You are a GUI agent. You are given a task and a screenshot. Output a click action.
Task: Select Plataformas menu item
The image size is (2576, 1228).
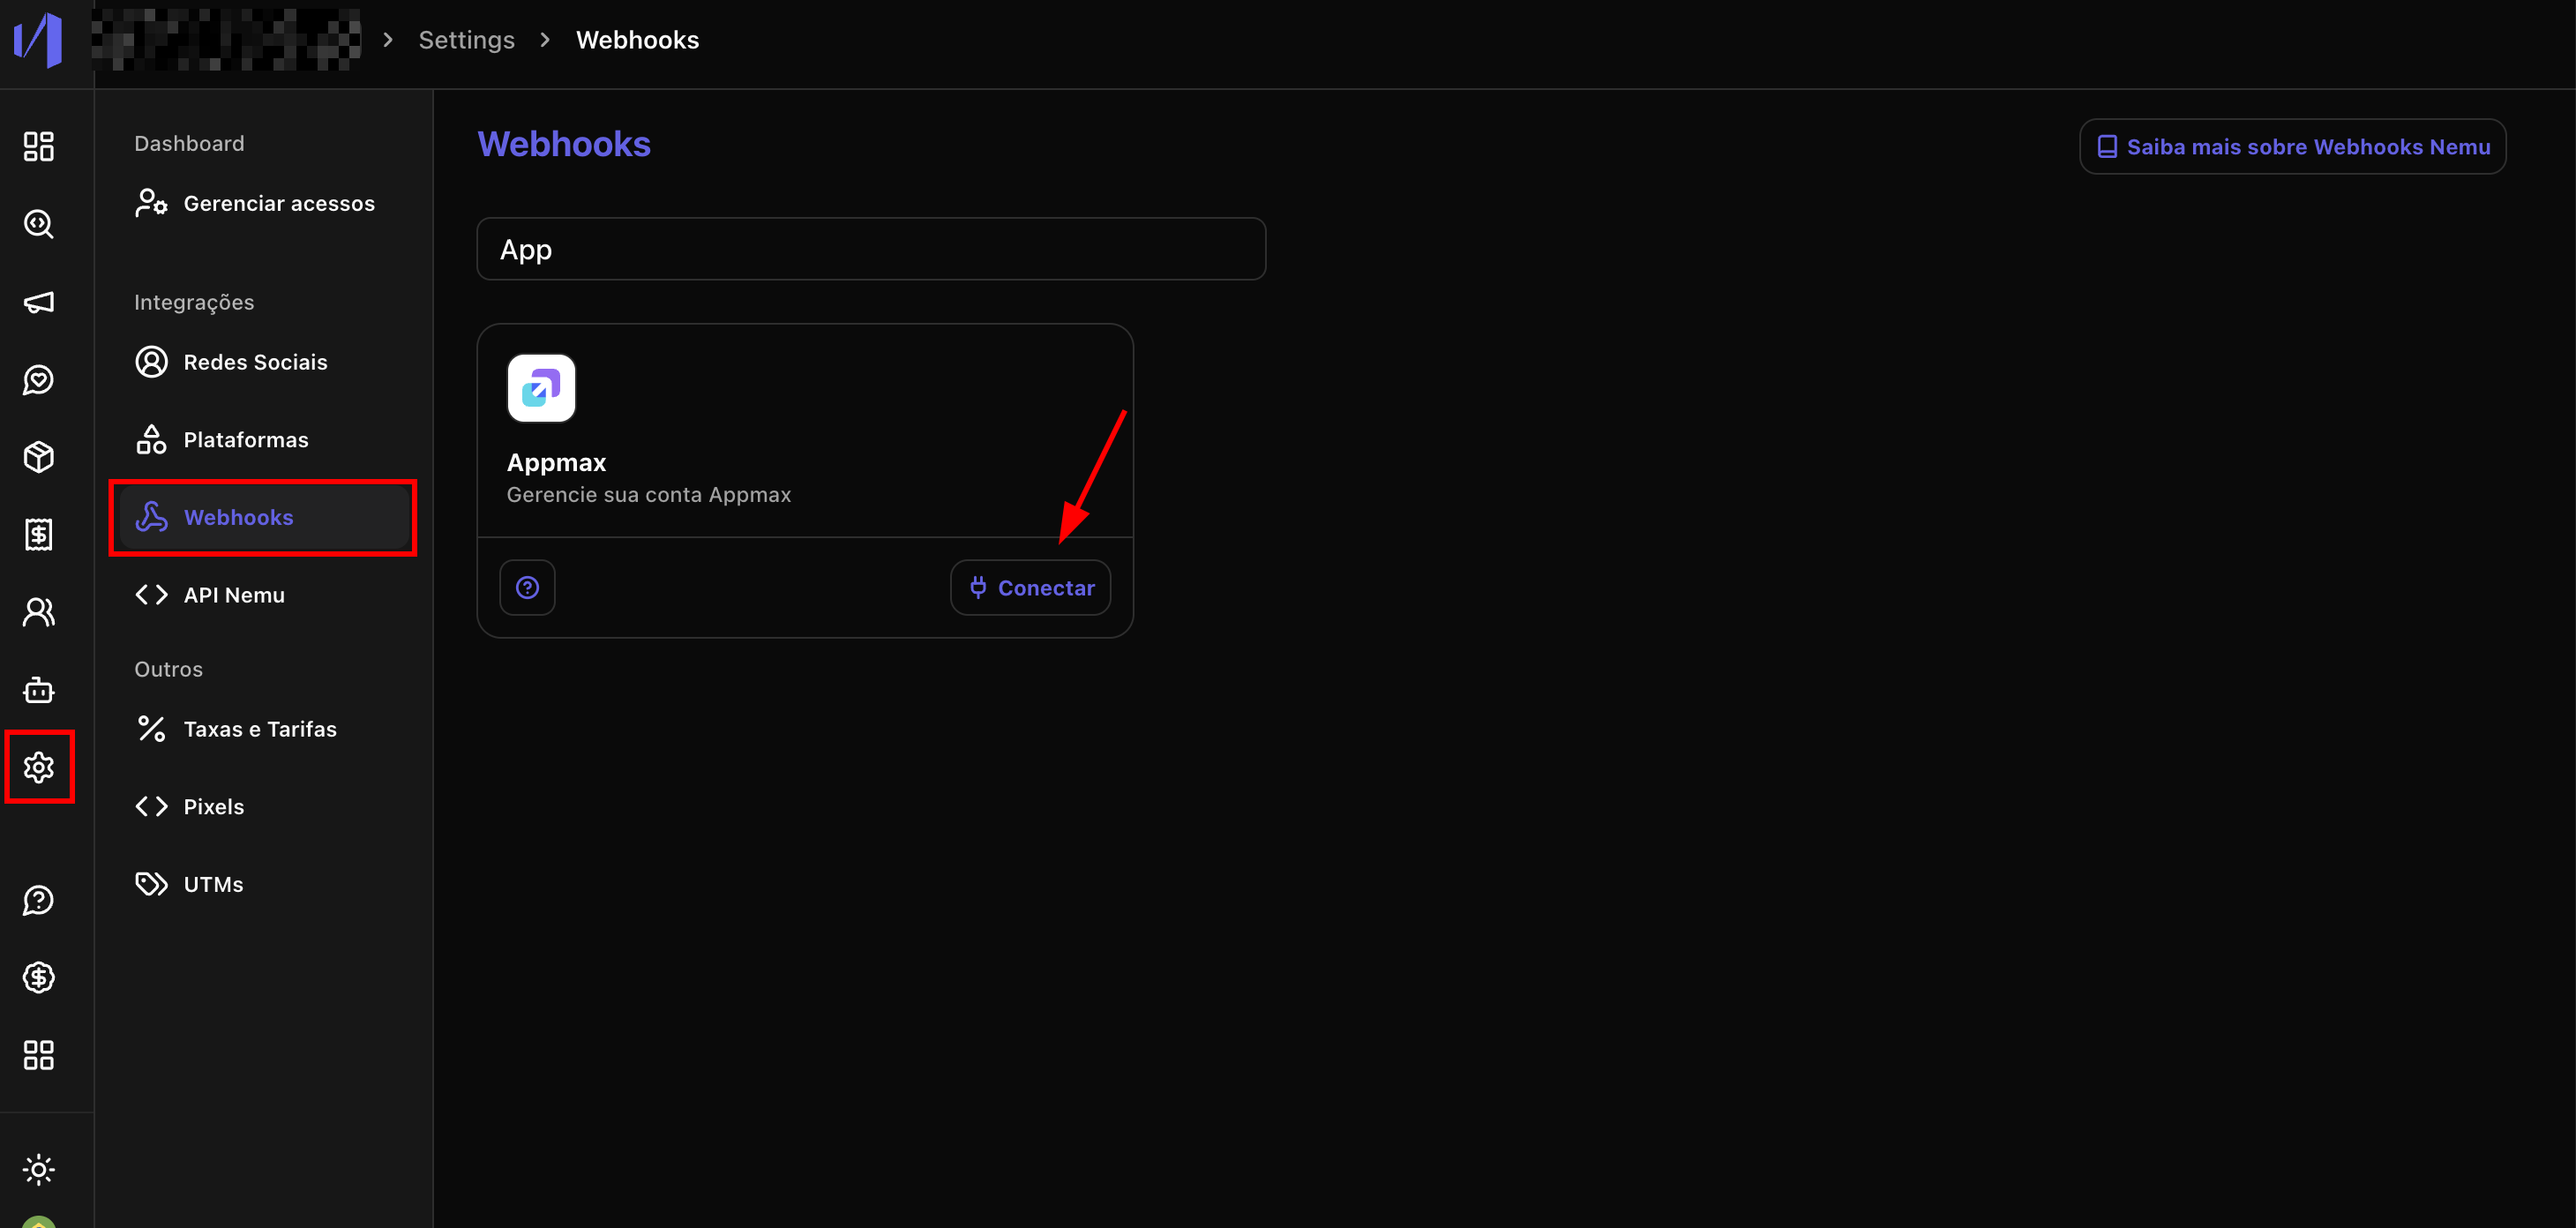point(245,440)
